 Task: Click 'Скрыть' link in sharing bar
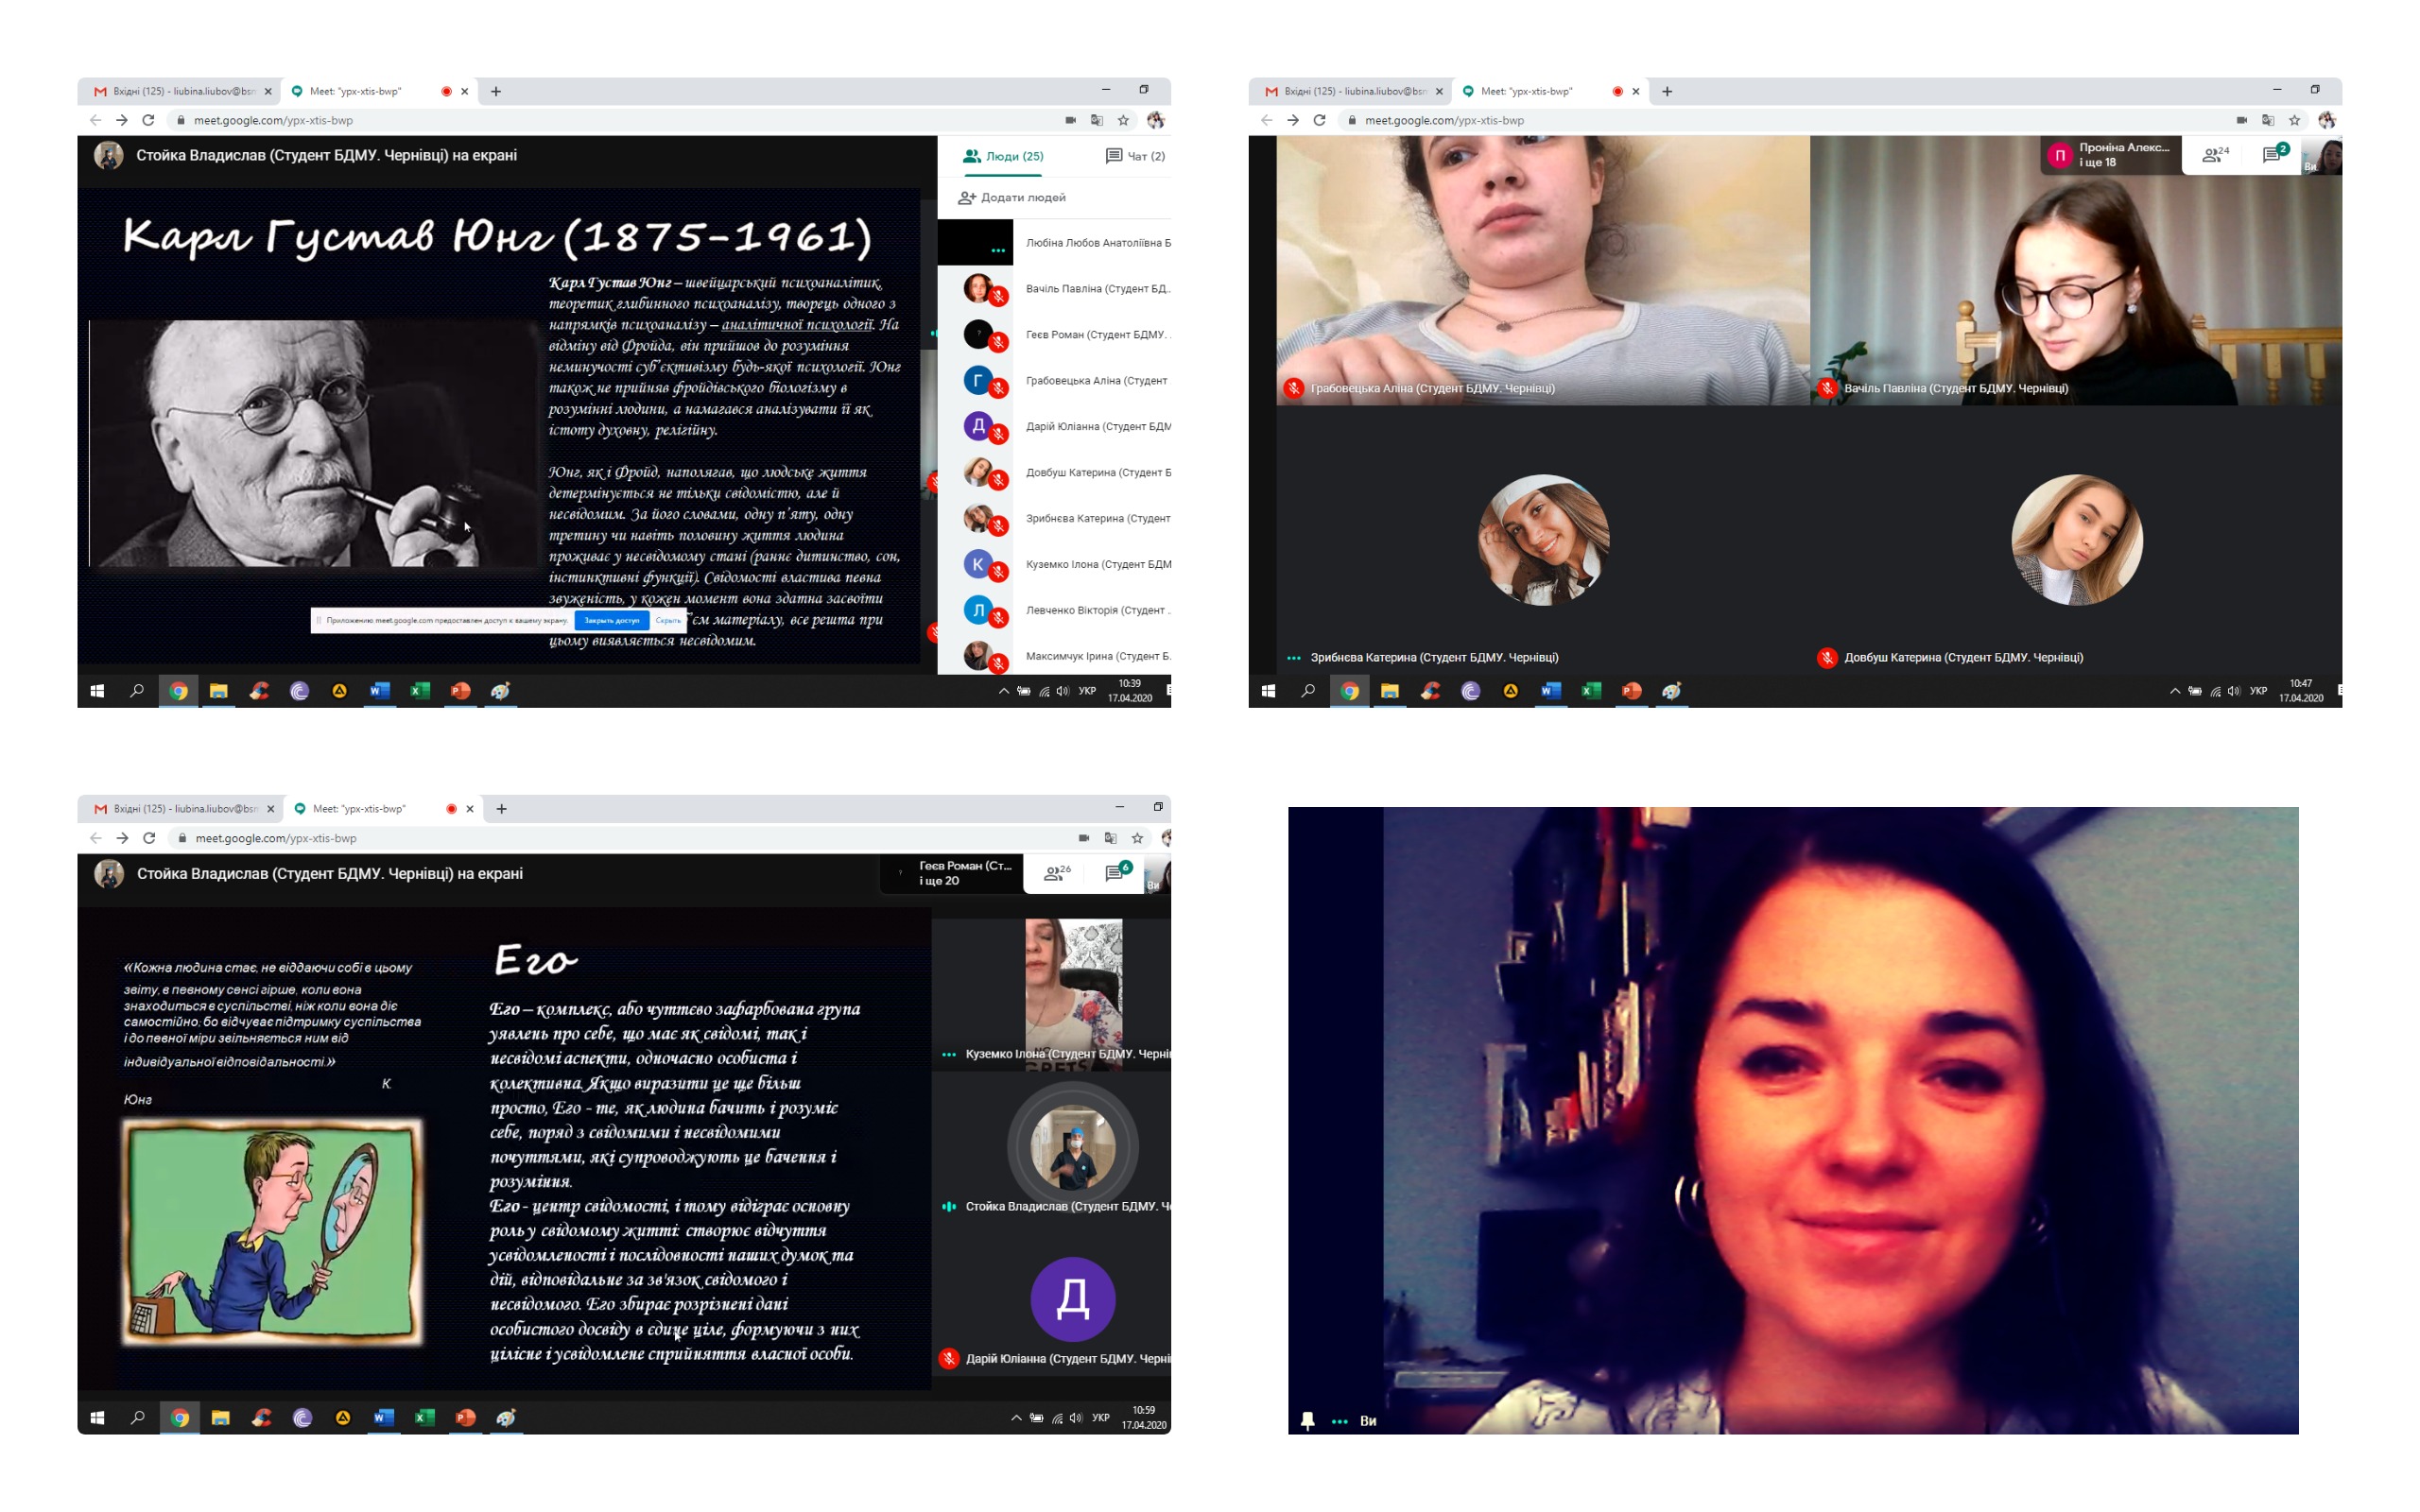point(668,620)
